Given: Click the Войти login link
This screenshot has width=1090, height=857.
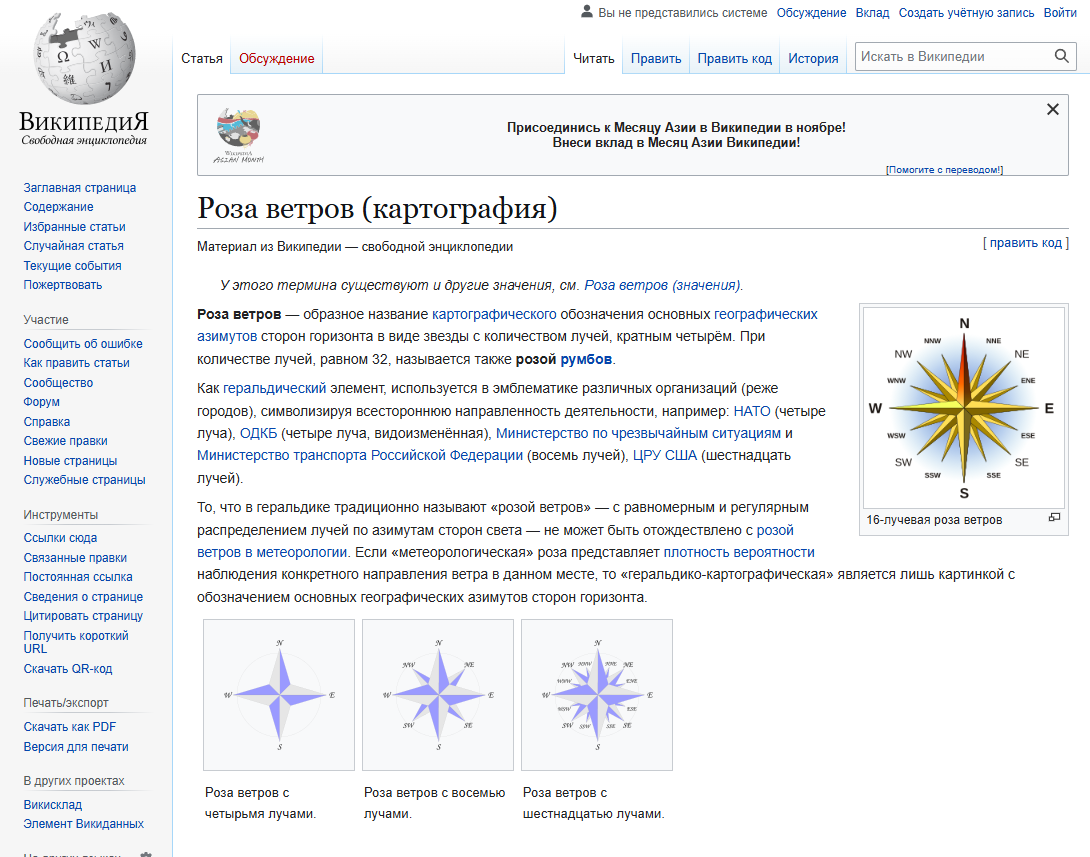Looking at the screenshot, I should pos(1059,13).
